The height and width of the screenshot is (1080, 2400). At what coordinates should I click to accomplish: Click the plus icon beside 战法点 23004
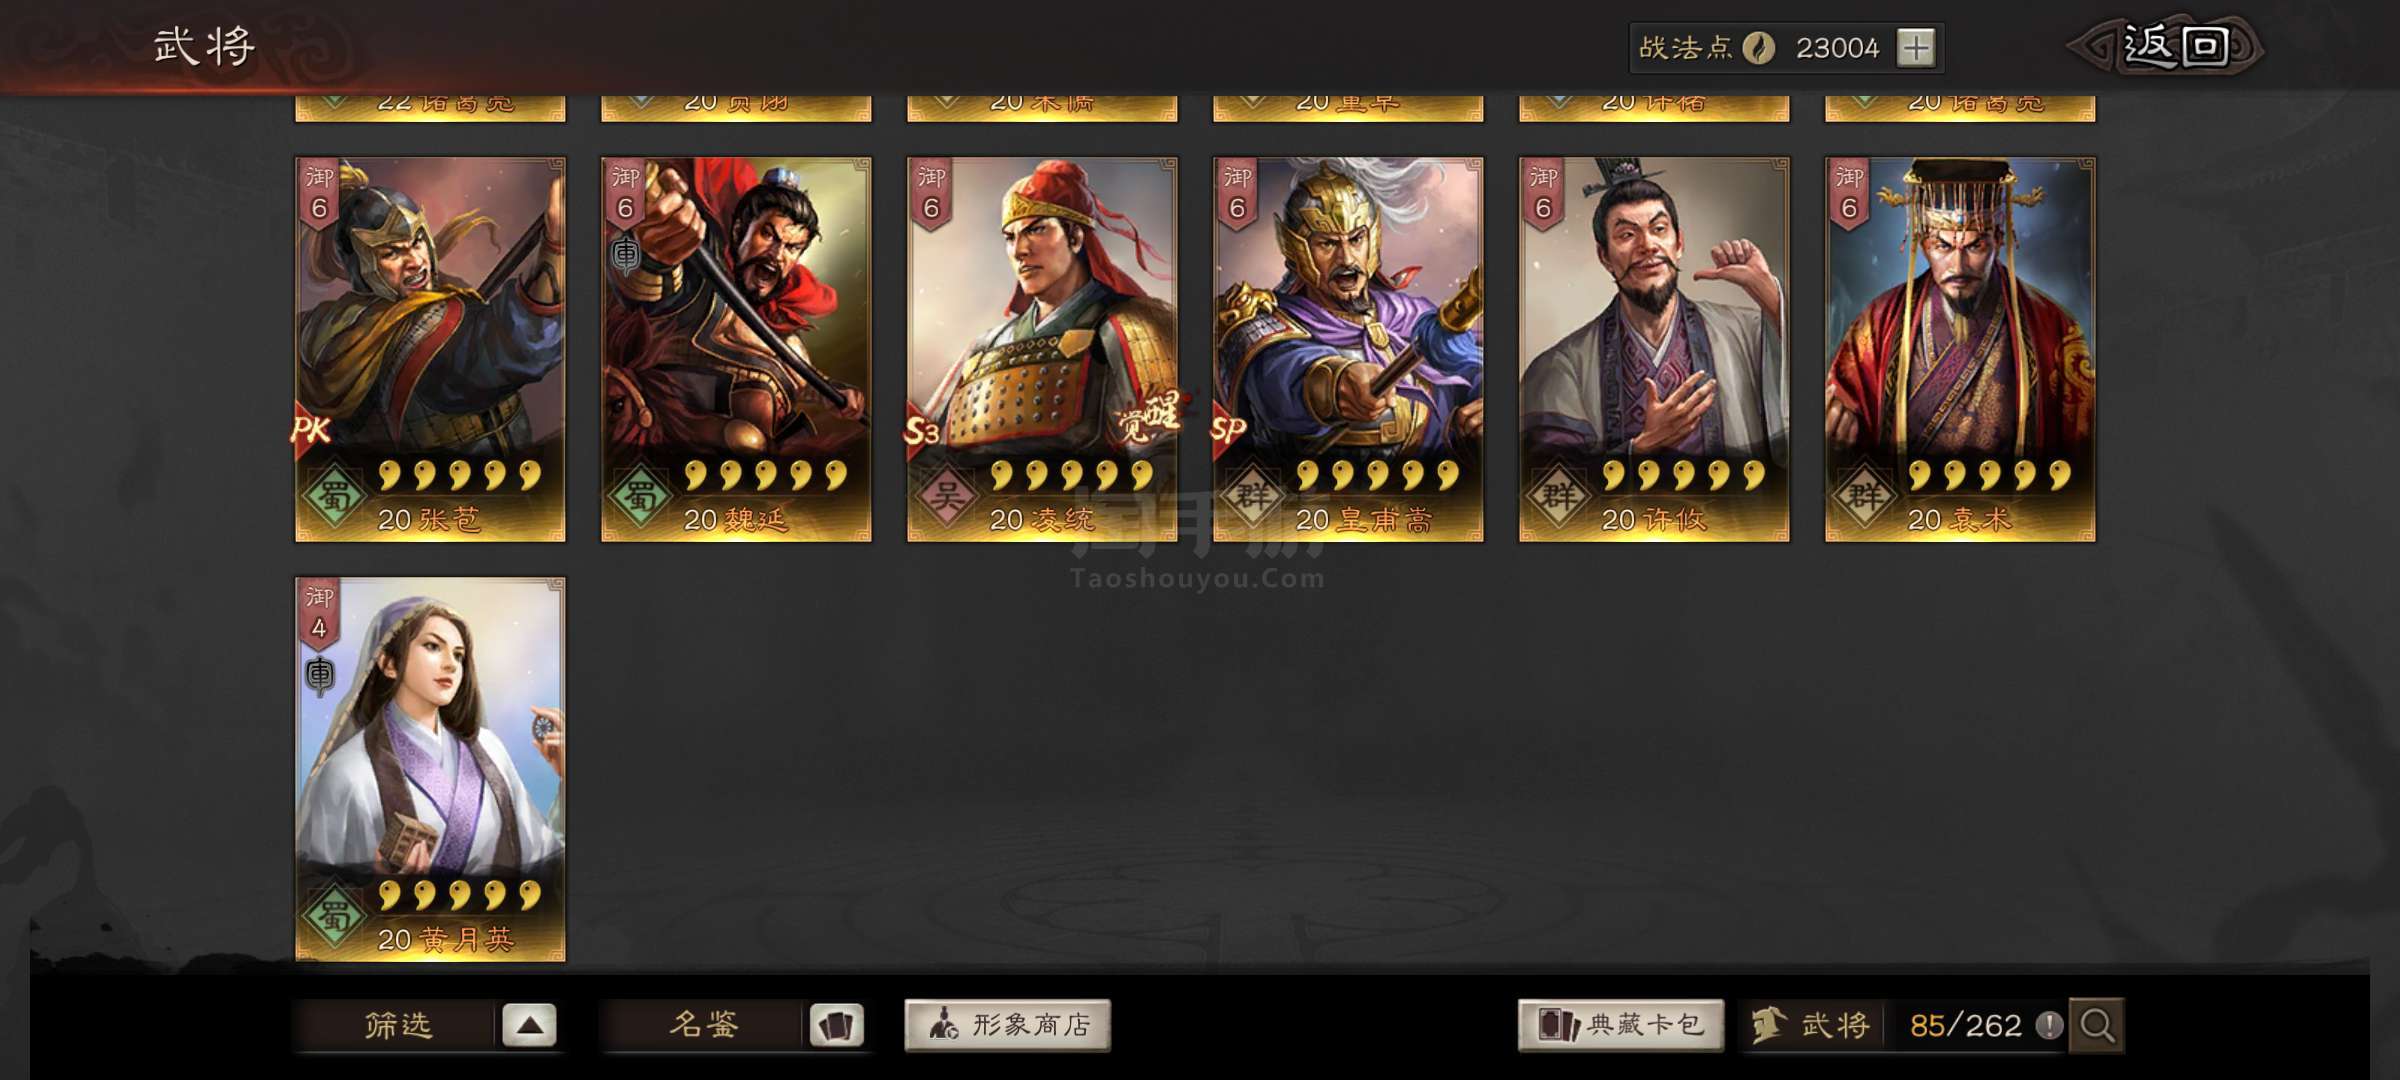1916,48
